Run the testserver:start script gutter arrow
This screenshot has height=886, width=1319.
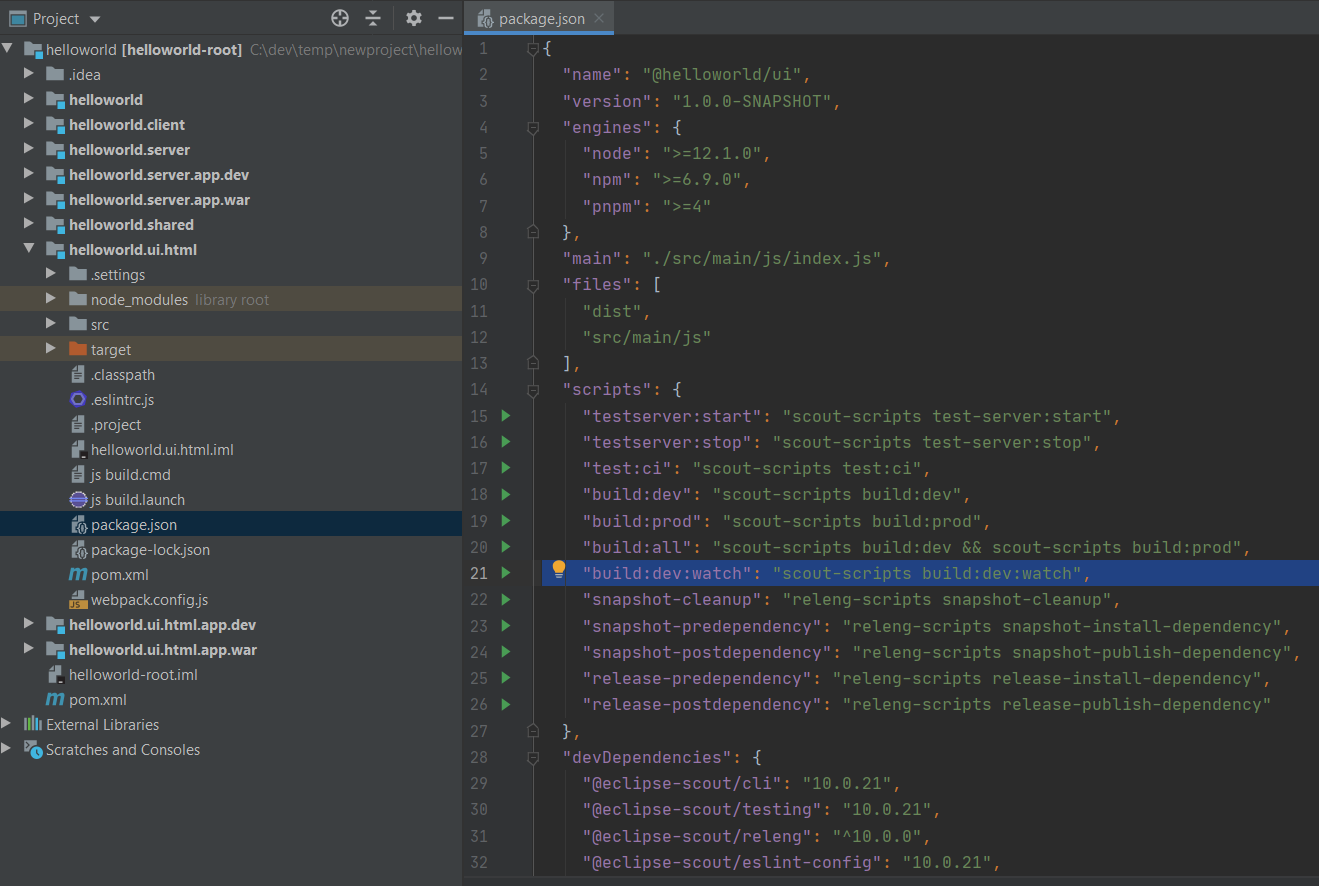click(506, 416)
